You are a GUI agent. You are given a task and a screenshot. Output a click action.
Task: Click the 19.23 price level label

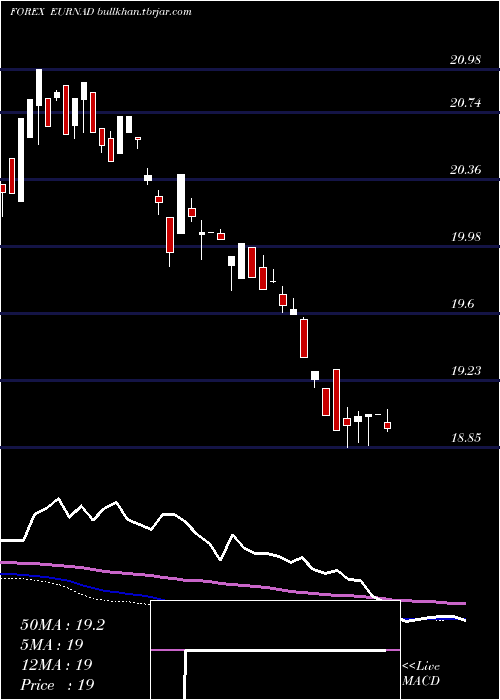[x=466, y=371]
